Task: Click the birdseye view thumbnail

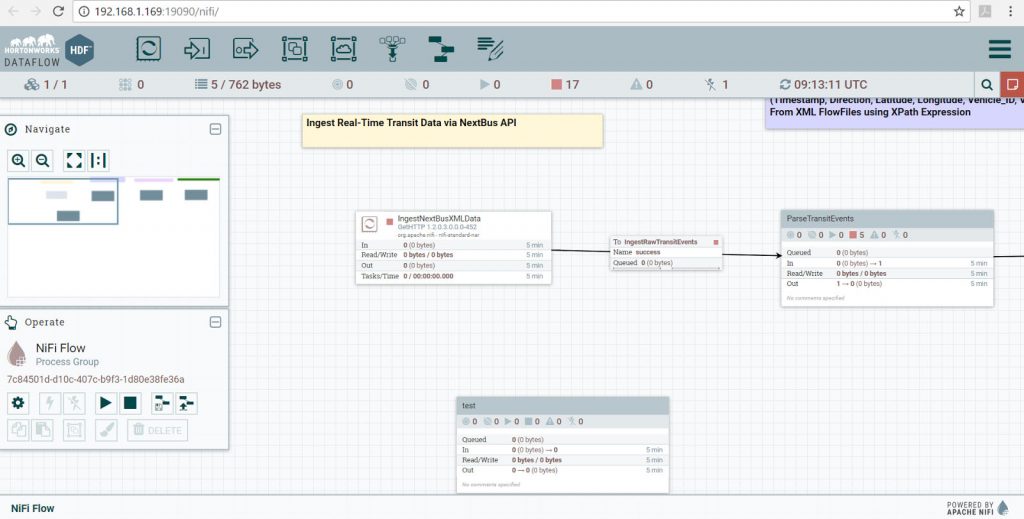Action: (113, 237)
